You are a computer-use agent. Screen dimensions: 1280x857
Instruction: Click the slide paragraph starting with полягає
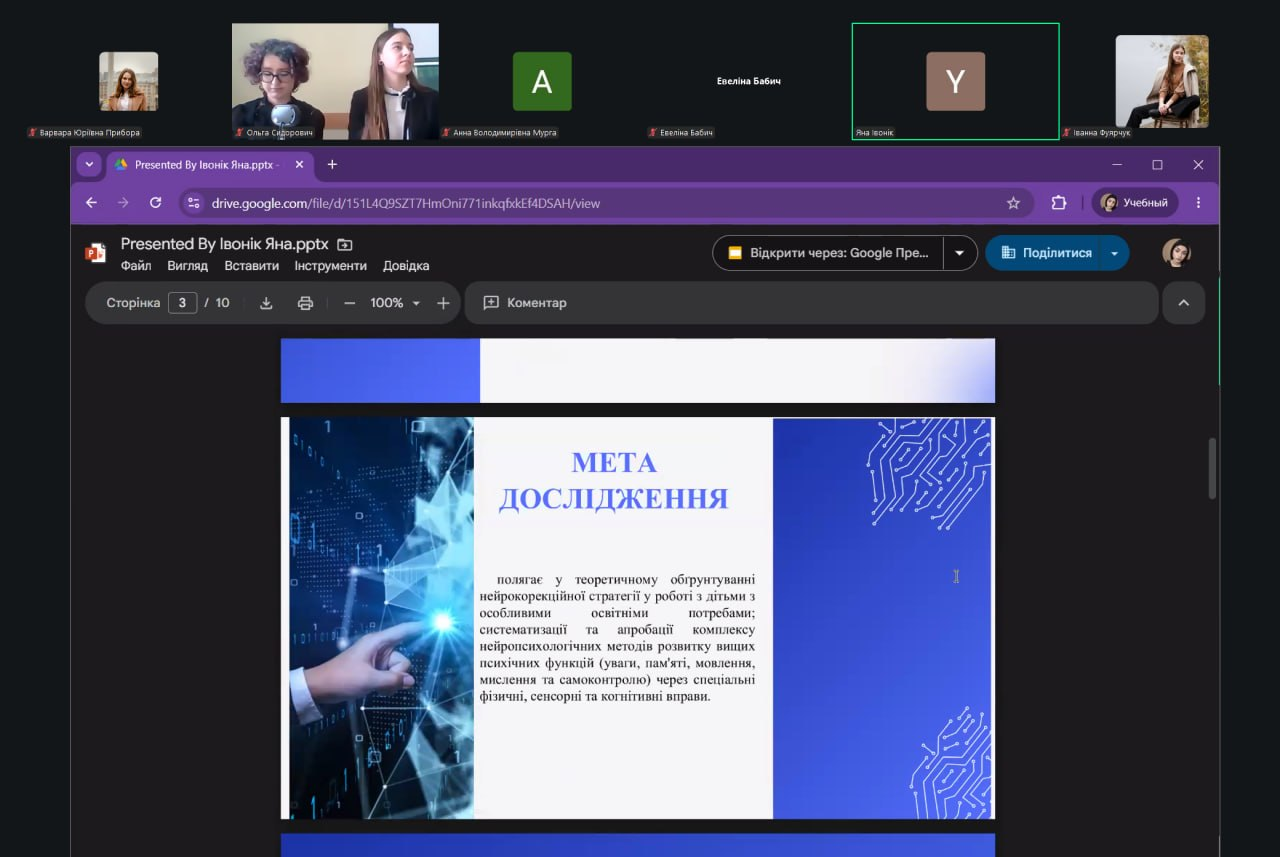tap(617, 638)
